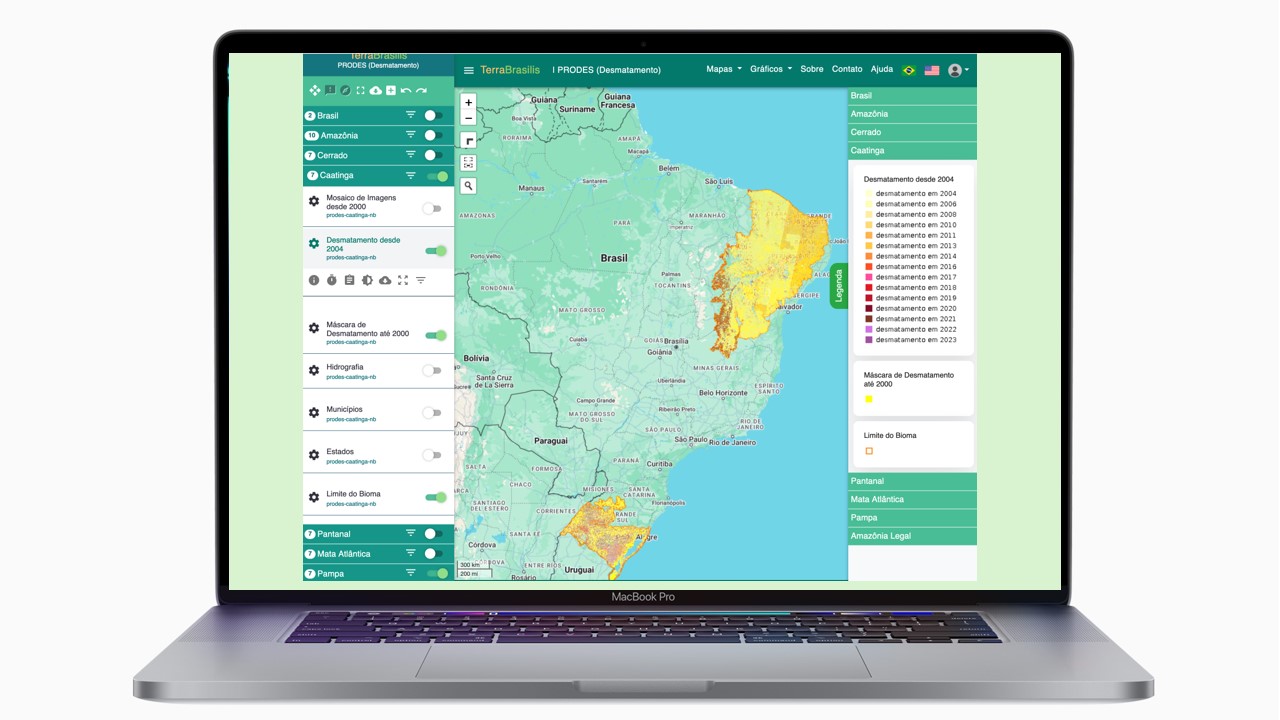Click the undo arrow icon
Image resolution: width=1280 pixels, height=720 pixels.
406,90
